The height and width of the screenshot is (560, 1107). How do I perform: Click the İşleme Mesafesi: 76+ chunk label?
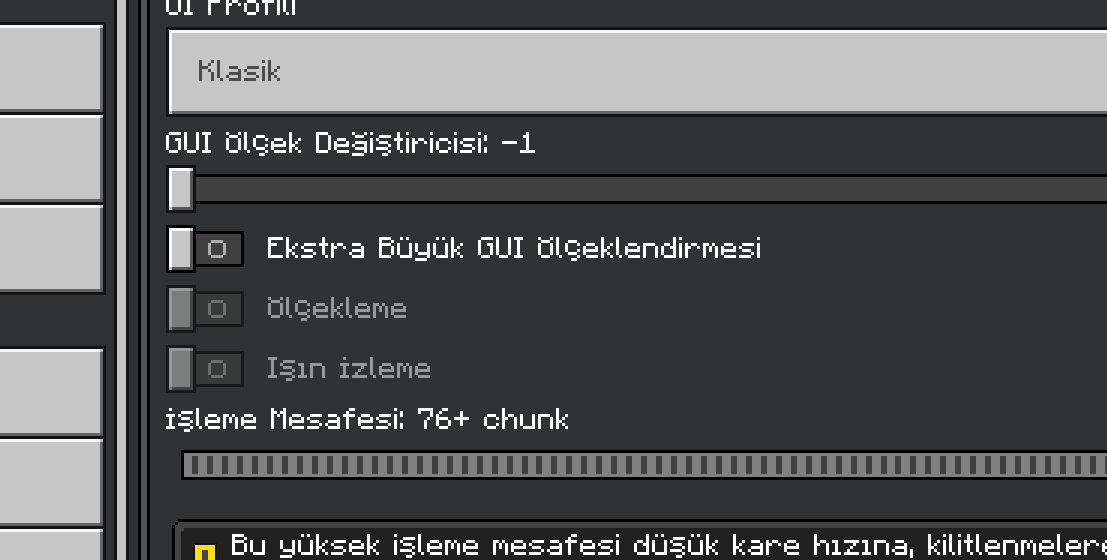(367, 419)
